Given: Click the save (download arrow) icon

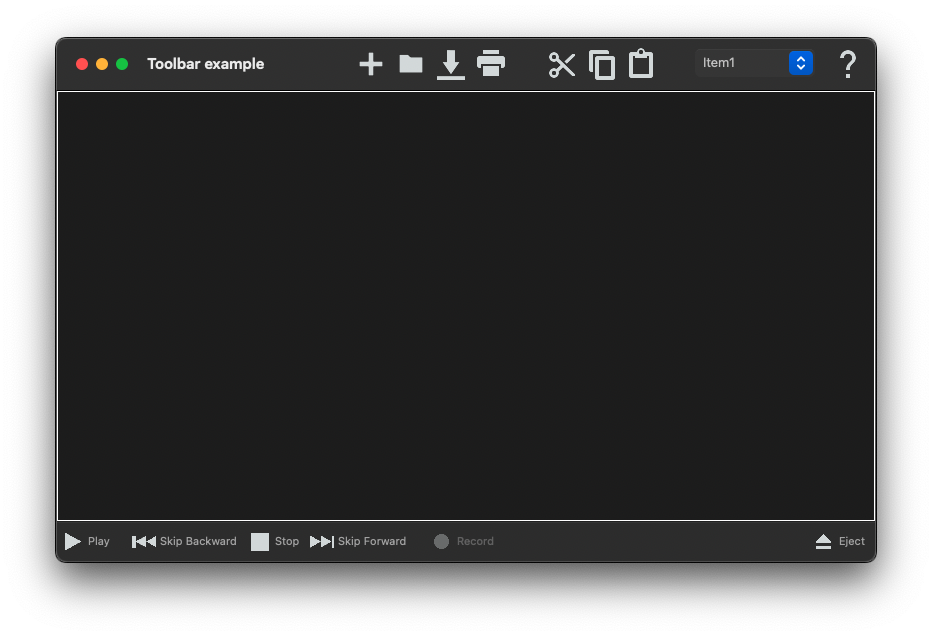Looking at the screenshot, I should pos(451,64).
